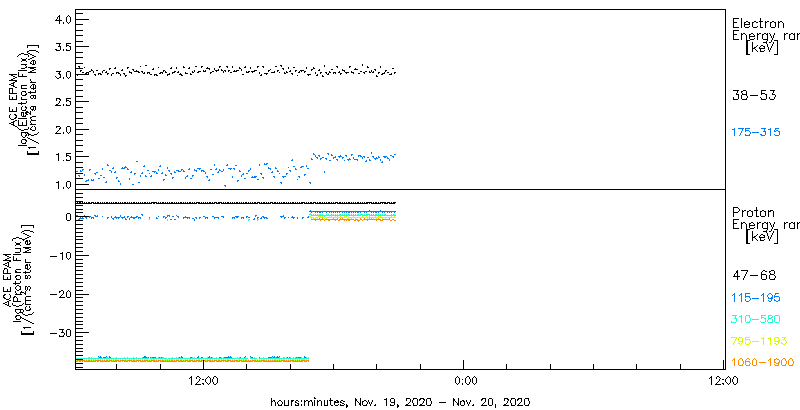Click the 175-315 electron energy legend label
The height and width of the screenshot is (410, 800).
pyautogui.click(x=756, y=133)
